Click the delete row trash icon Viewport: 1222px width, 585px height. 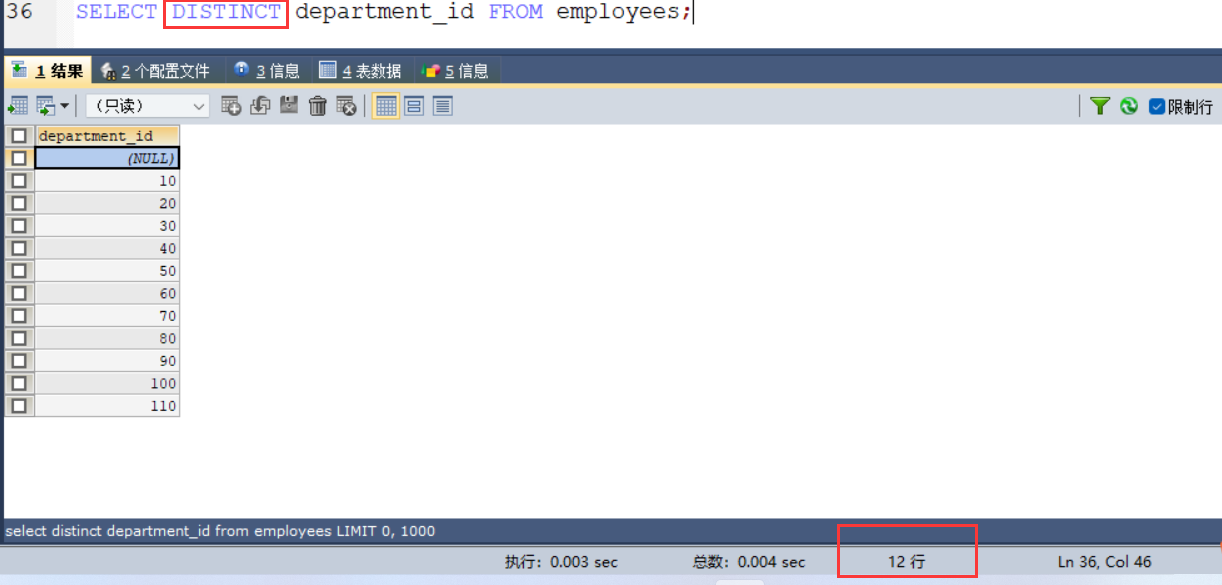tap(318, 105)
